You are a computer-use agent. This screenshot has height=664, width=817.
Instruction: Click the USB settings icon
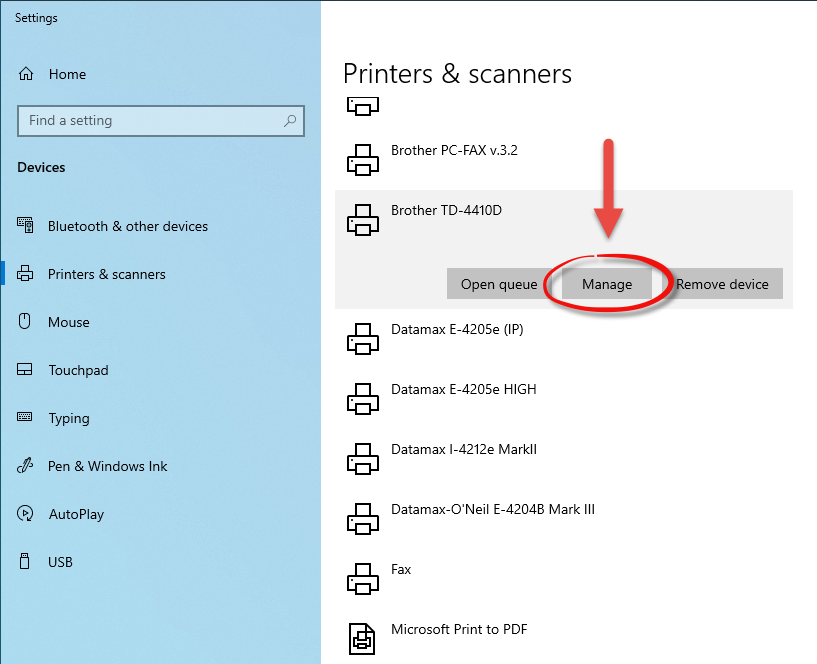tap(27, 562)
